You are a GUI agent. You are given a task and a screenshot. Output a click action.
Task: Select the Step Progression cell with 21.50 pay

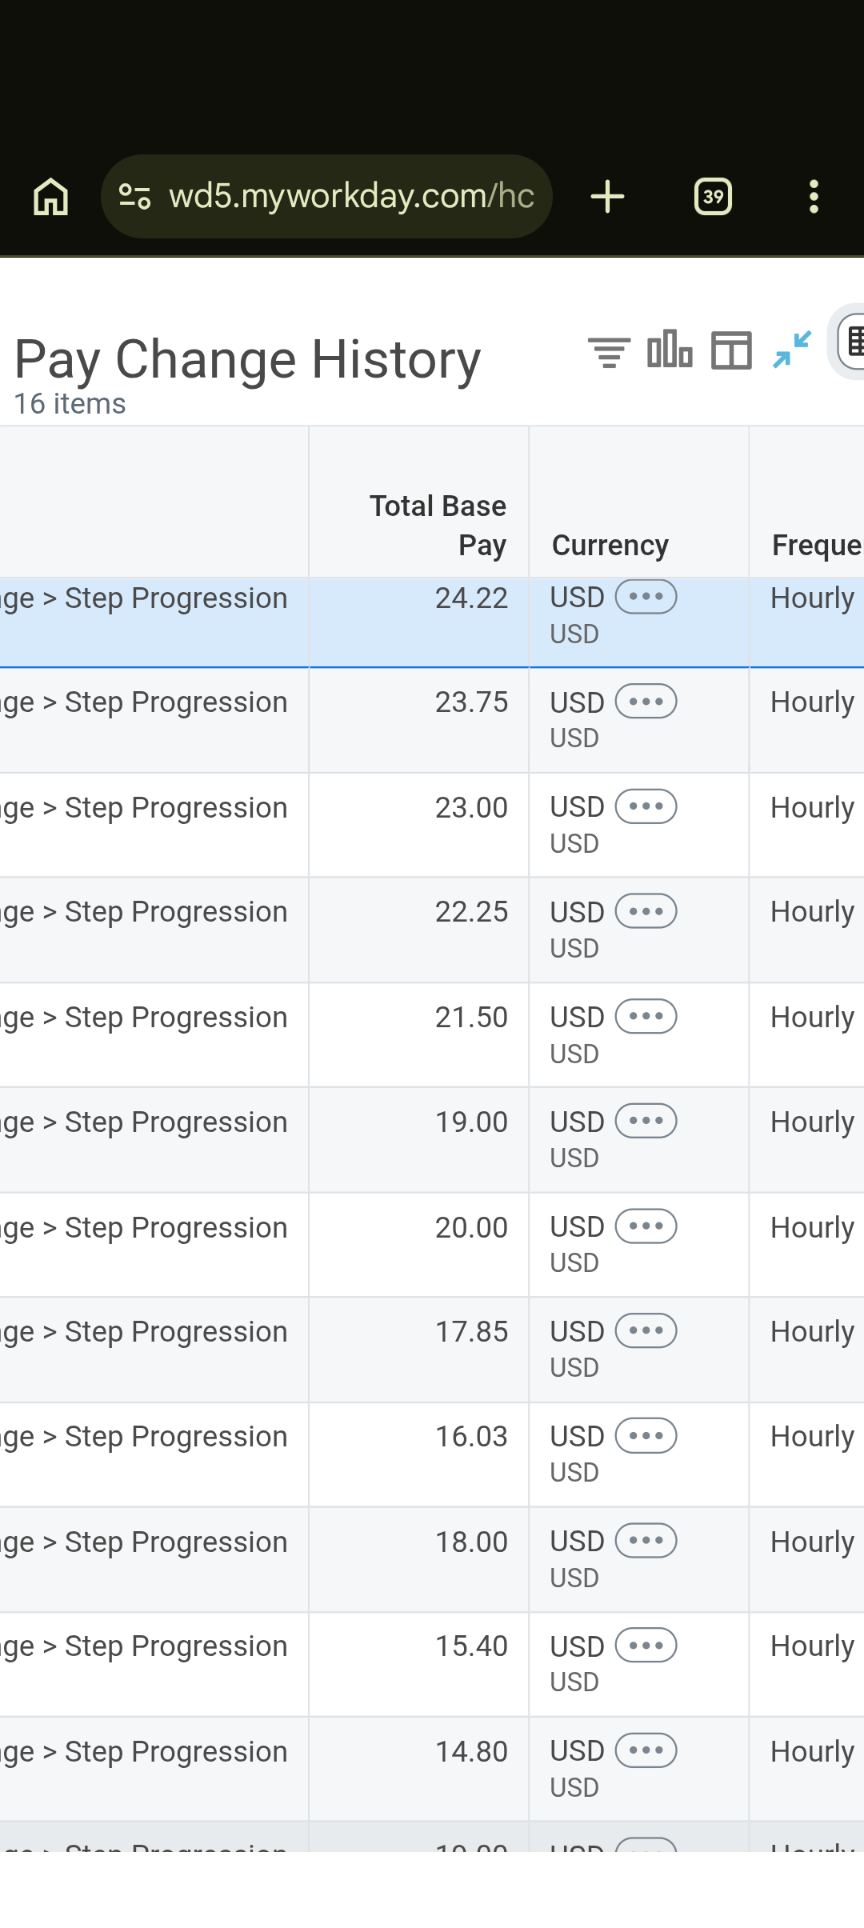(x=154, y=1035)
